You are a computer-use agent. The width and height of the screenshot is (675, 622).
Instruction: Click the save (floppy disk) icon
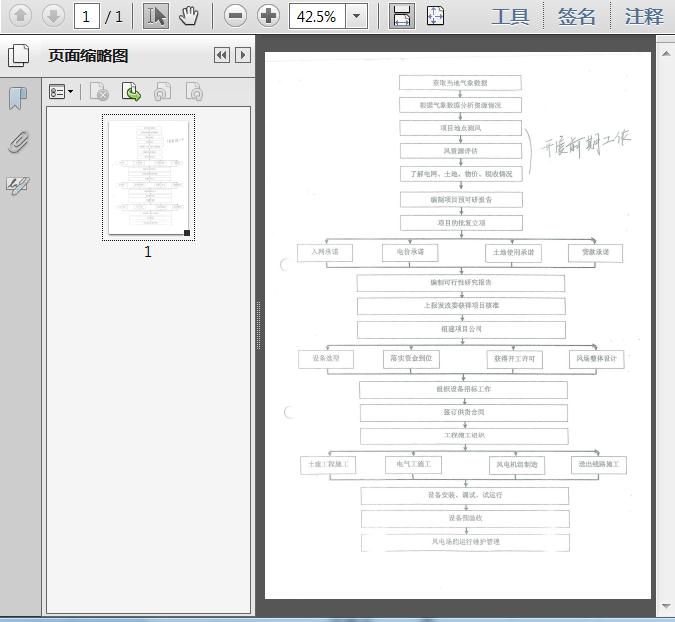(x=401, y=15)
